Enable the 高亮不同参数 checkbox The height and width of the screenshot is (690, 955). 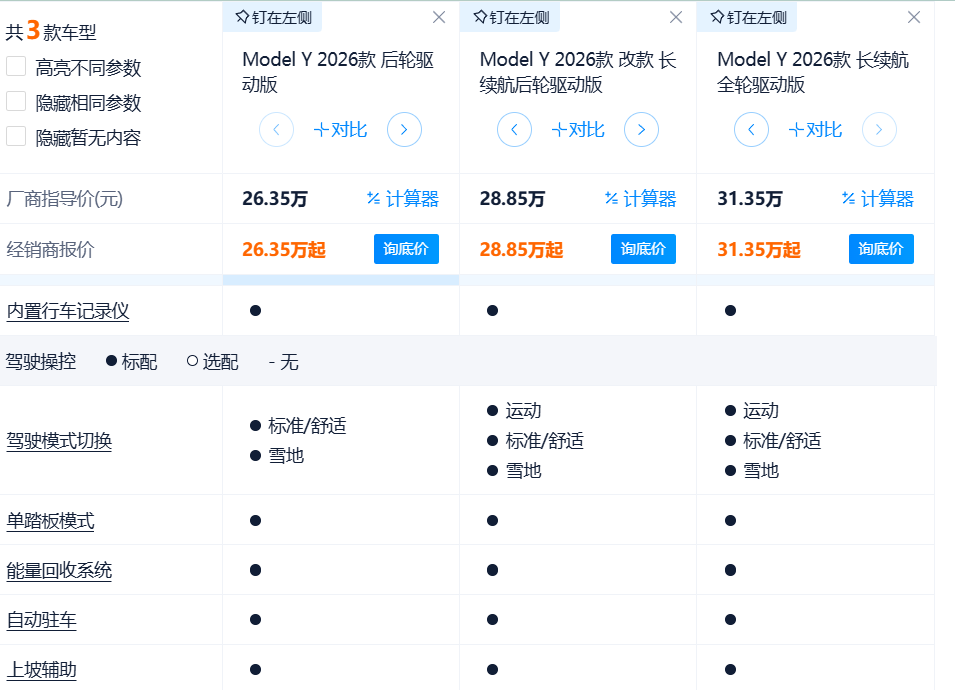coord(16,66)
